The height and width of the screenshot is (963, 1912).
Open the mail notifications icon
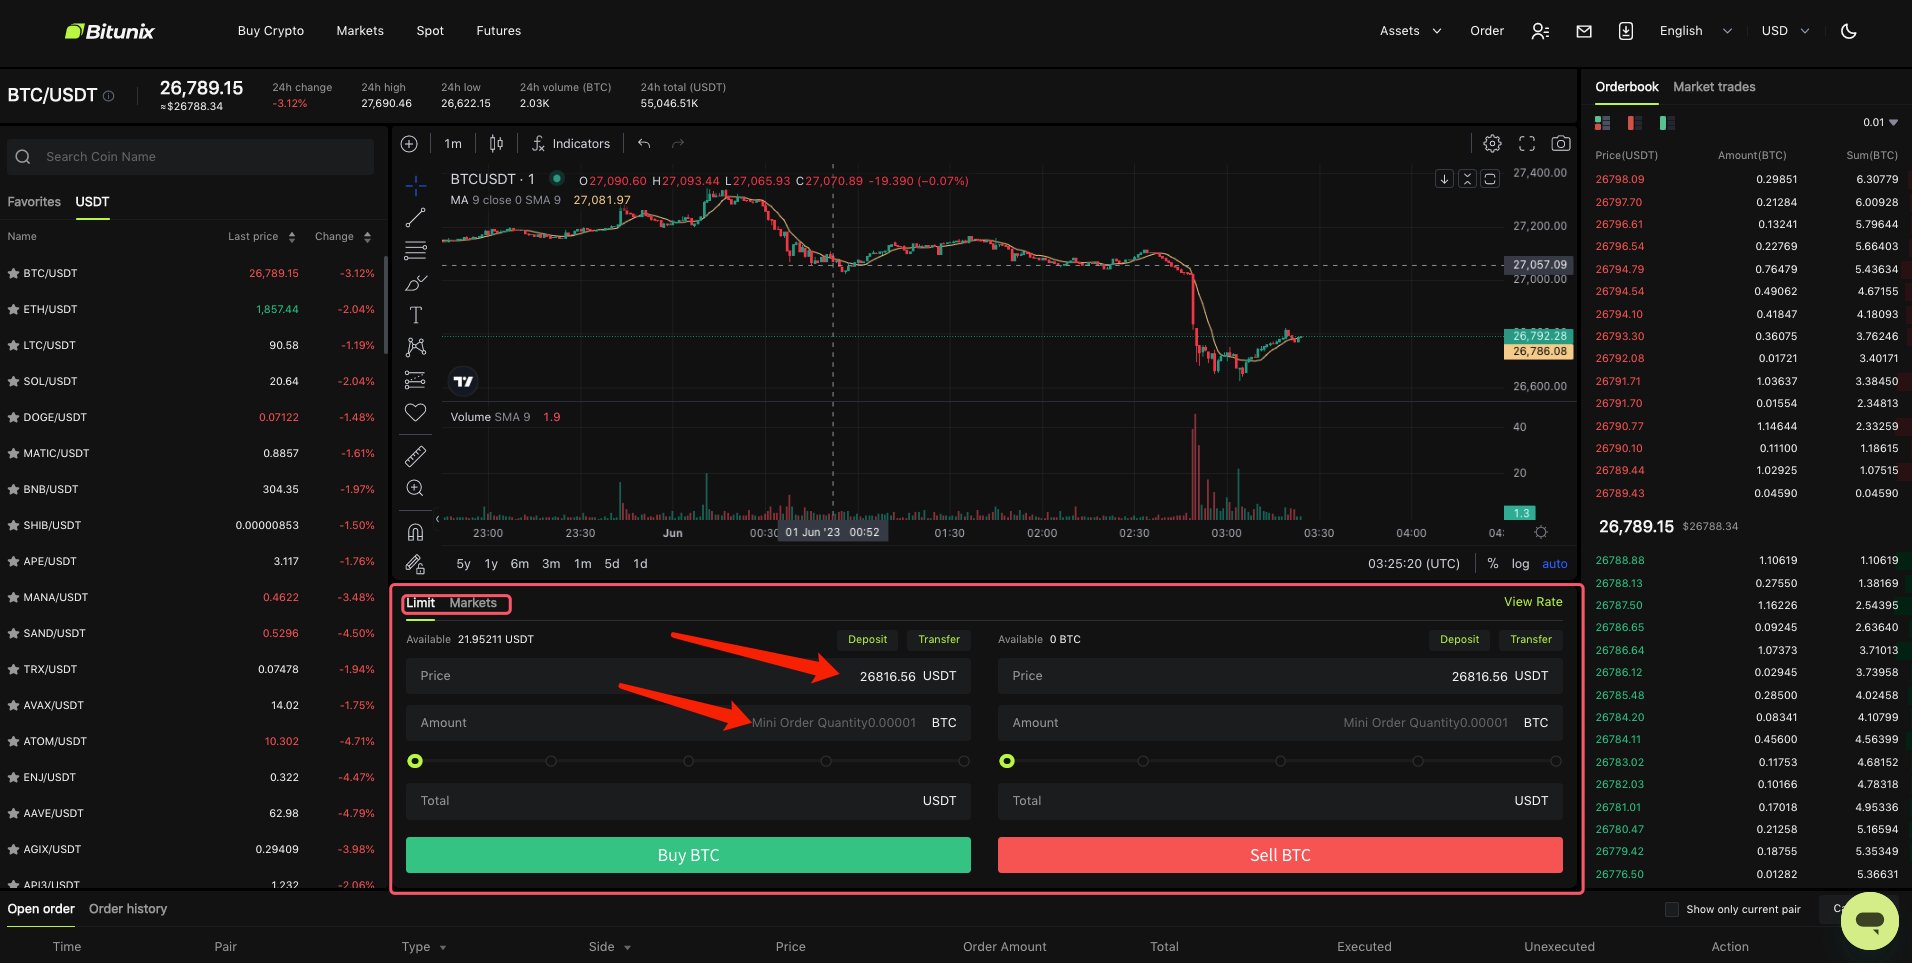tap(1584, 31)
